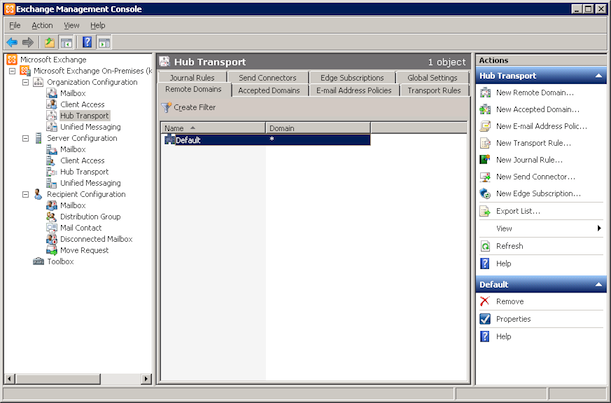Select the Remote Domains tab

[x=193, y=89]
